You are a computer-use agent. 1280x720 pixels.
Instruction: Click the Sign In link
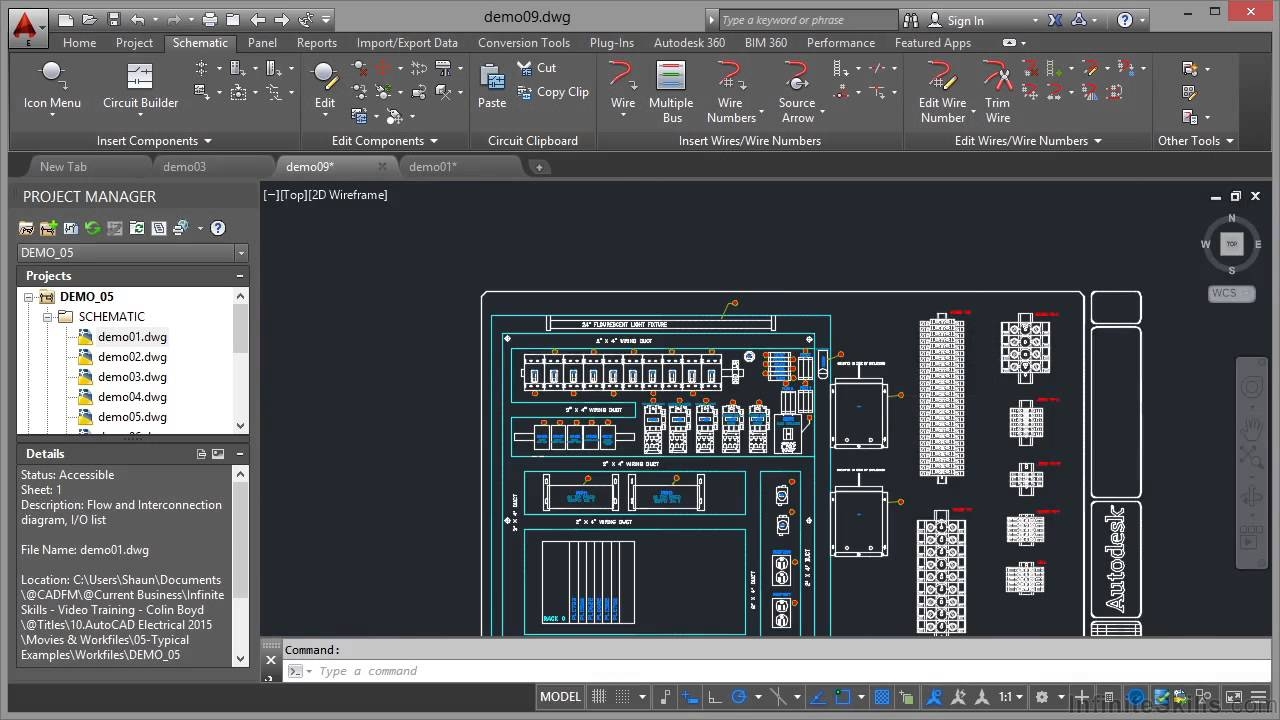pyautogui.click(x=964, y=19)
